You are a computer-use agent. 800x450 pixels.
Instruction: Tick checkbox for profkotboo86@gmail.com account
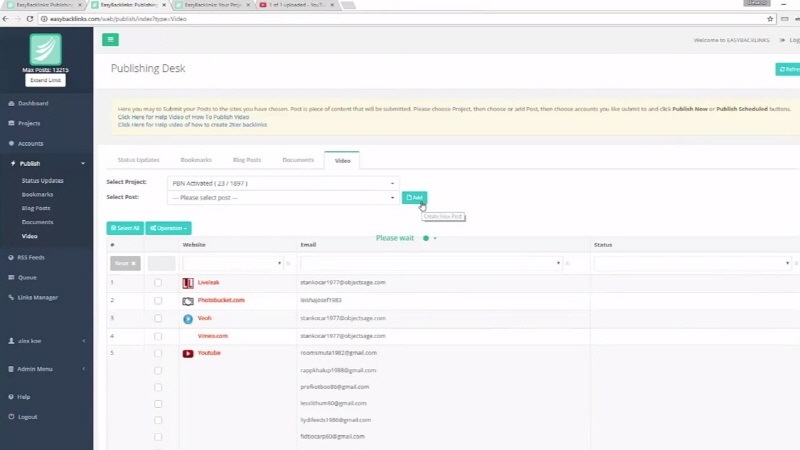click(158, 387)
